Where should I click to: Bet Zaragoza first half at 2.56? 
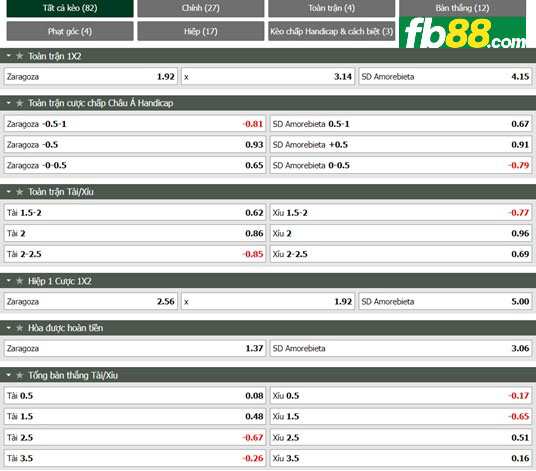point(91,301)
